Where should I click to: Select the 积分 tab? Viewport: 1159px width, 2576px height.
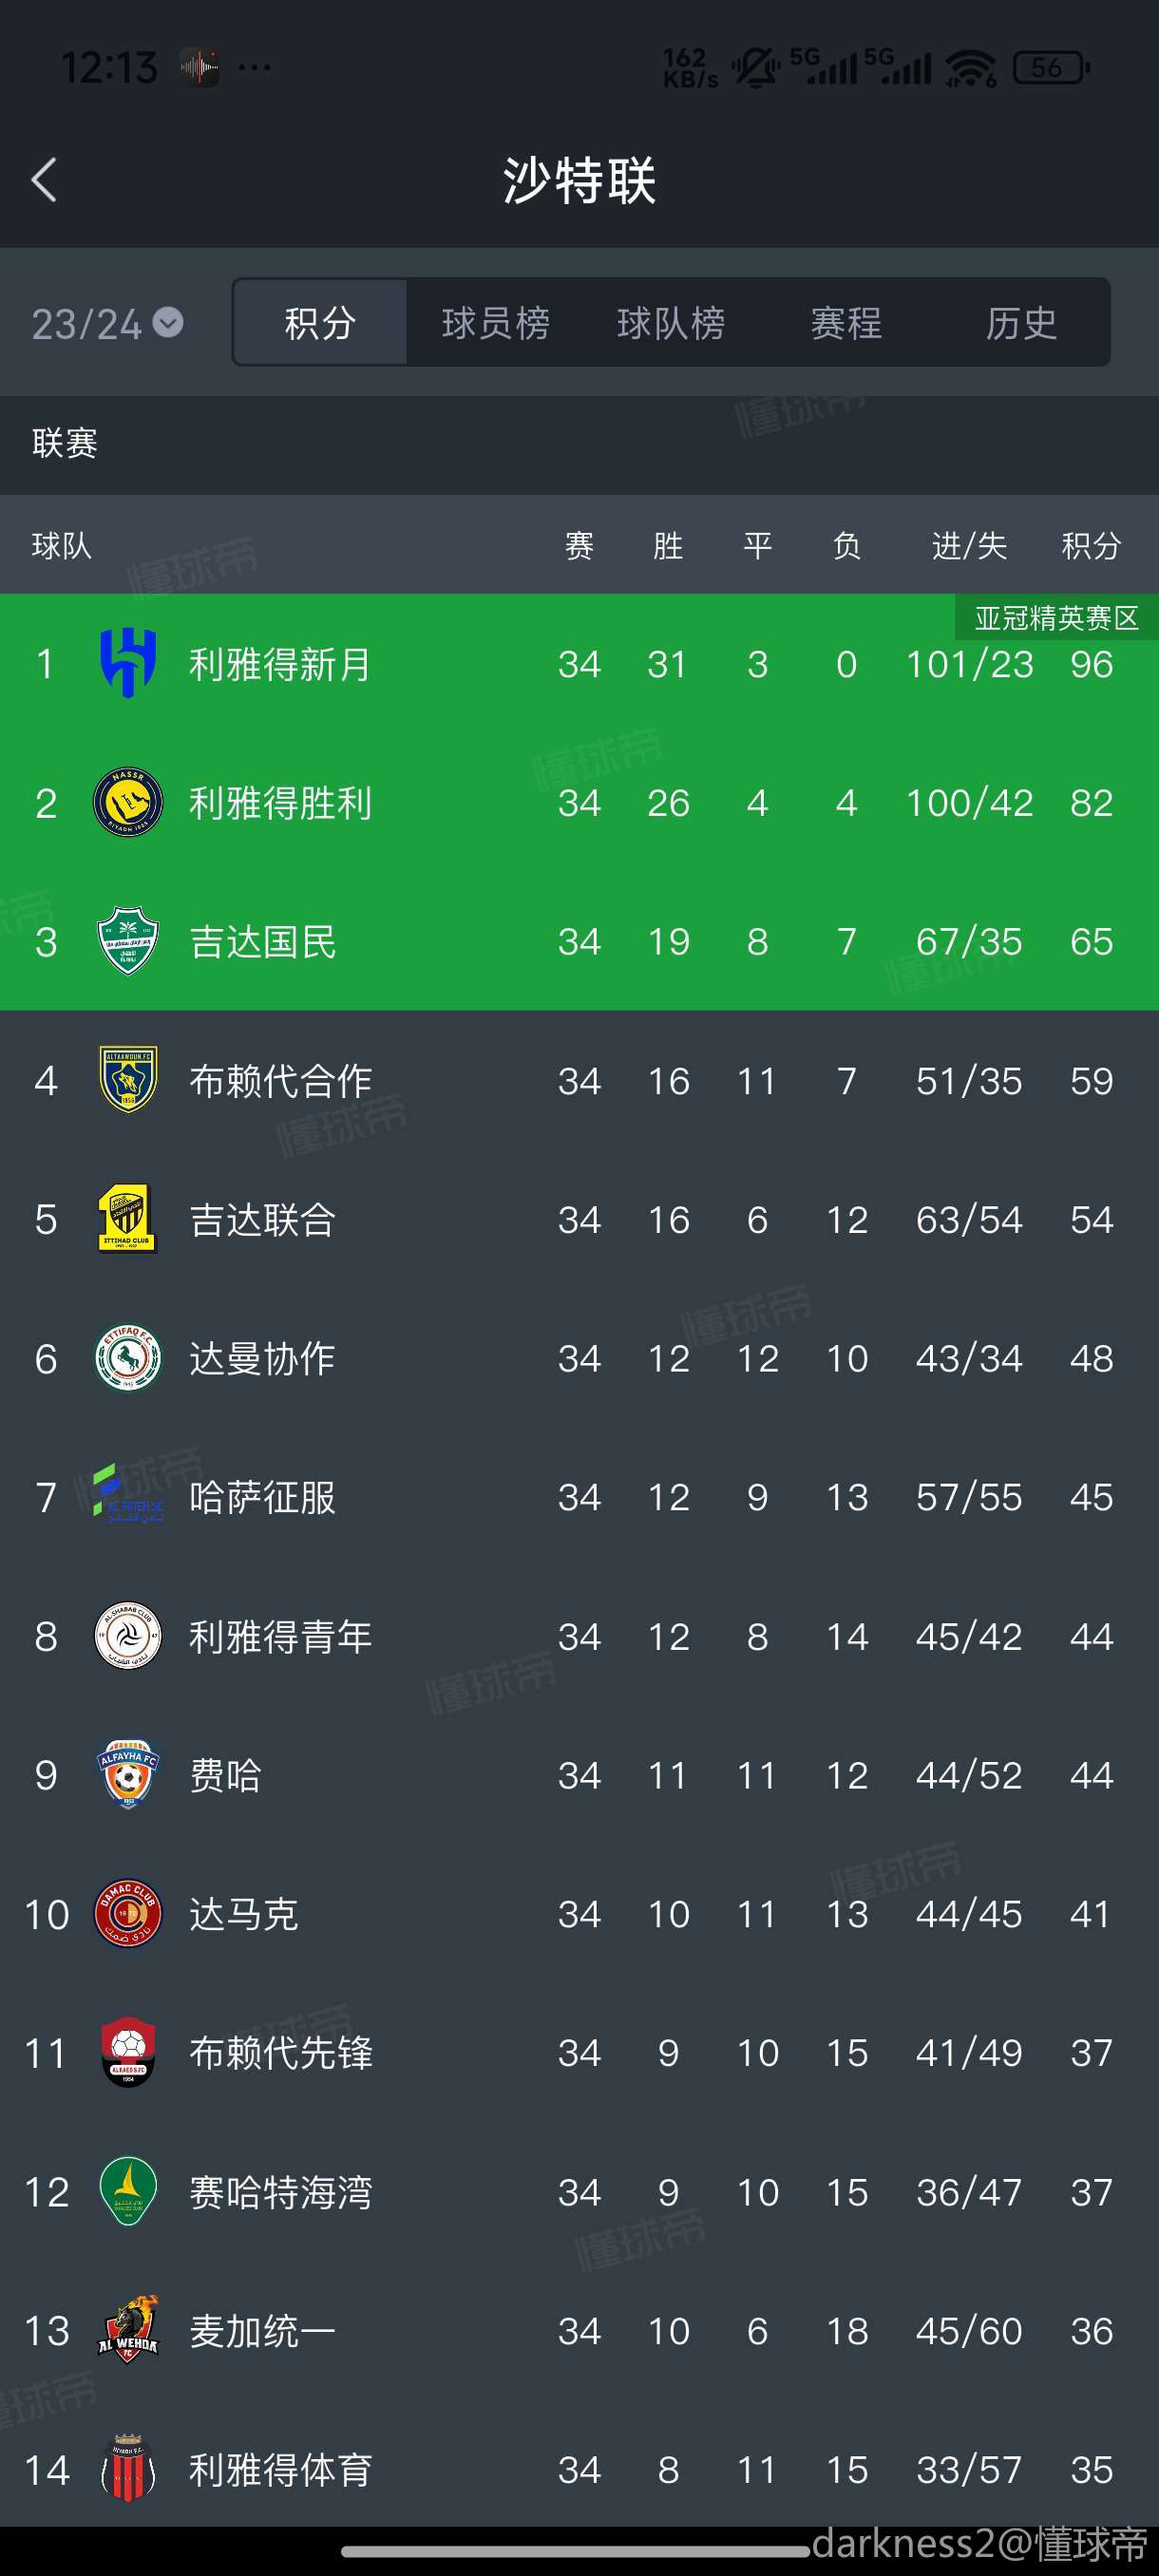click(320, 323)
